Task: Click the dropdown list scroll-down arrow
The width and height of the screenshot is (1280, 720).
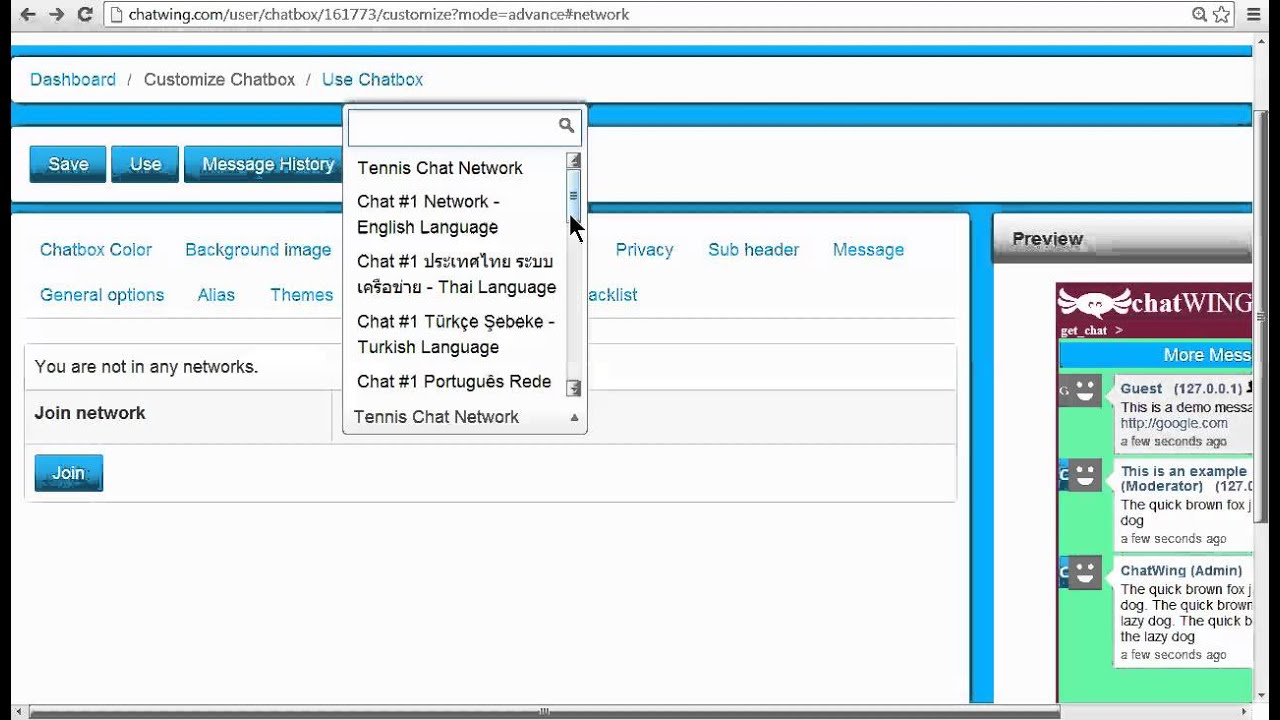Action: coord(574,388)
